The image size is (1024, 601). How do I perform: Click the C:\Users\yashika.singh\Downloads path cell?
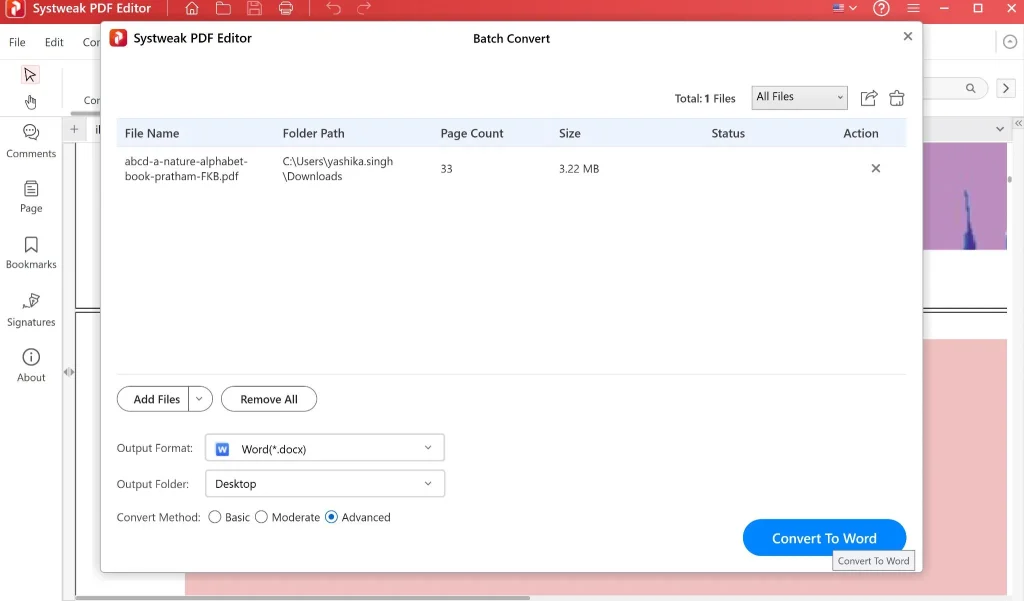(338, 169)
